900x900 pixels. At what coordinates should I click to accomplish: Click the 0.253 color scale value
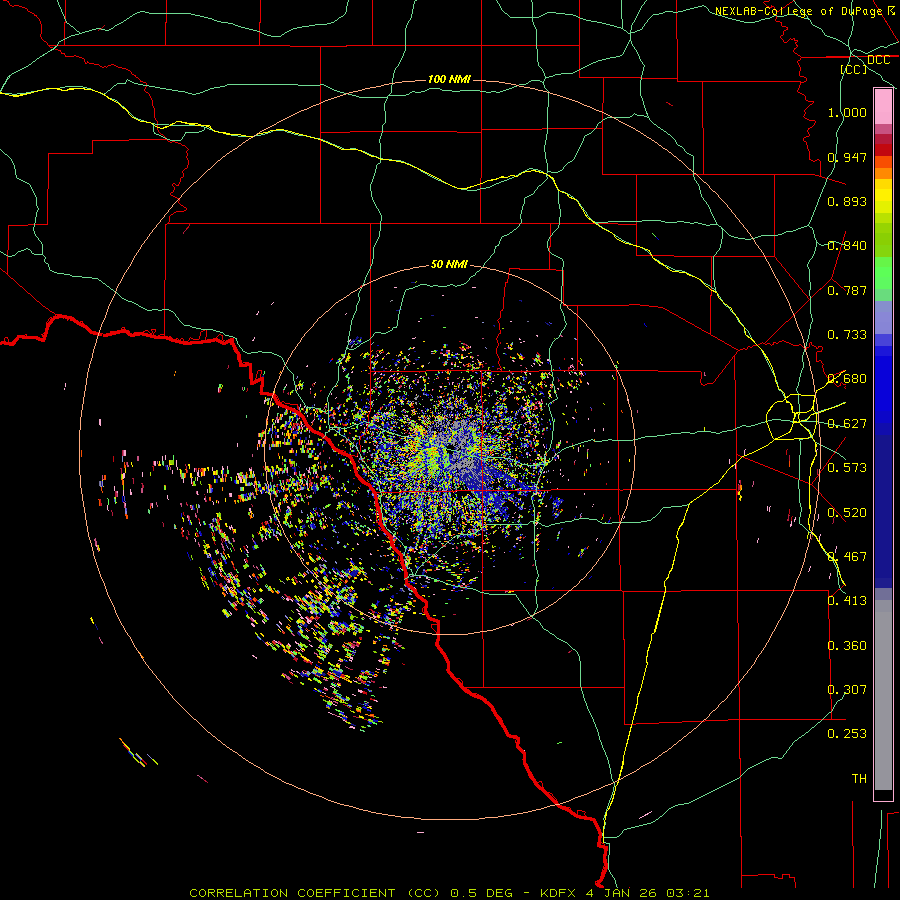847,734
